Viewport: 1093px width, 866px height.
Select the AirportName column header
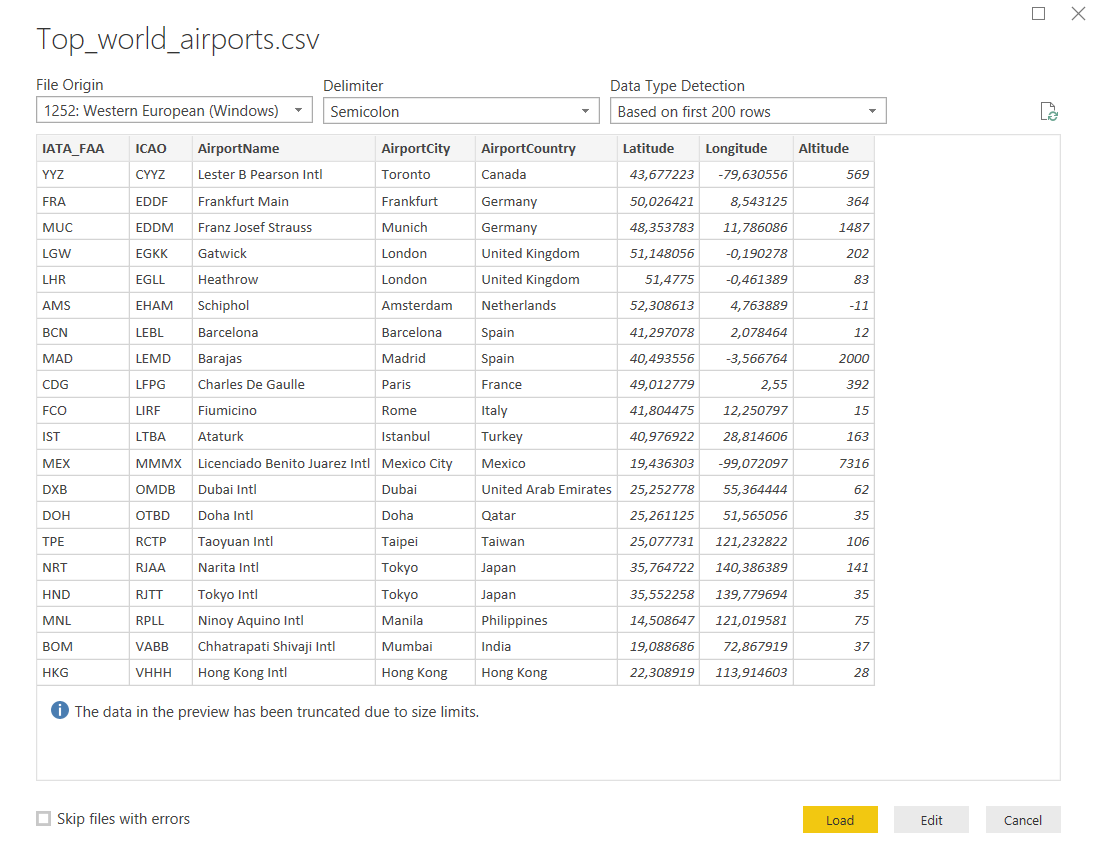[240, 148]
